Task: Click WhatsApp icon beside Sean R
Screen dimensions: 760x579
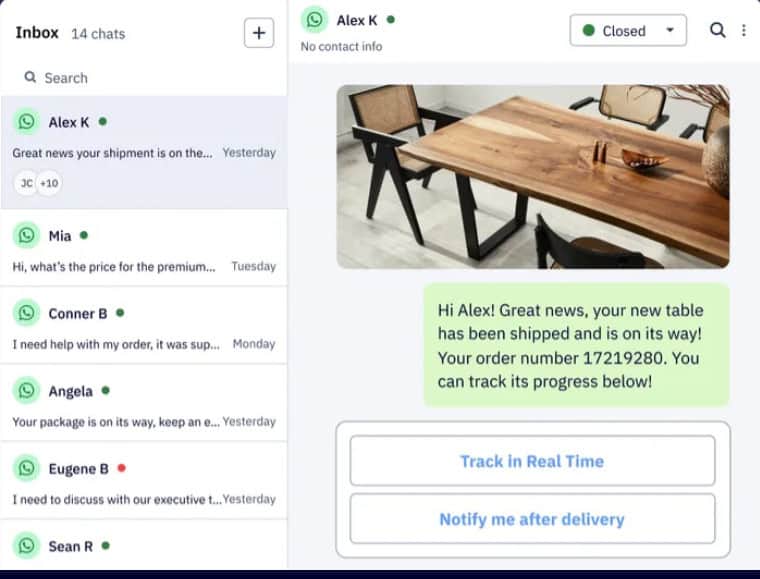Action: [x=26, y=546]
